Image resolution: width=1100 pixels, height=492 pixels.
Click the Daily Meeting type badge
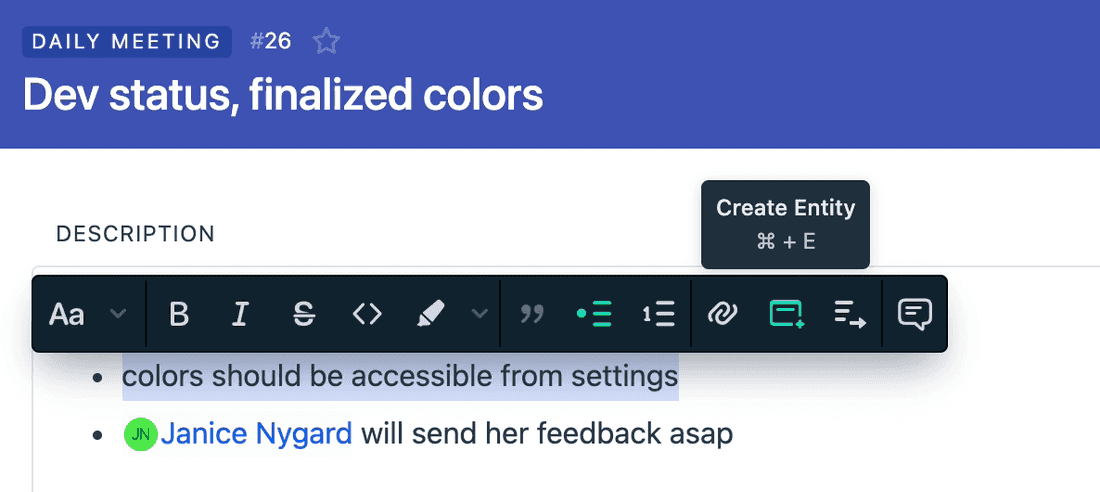click(127, 41)
